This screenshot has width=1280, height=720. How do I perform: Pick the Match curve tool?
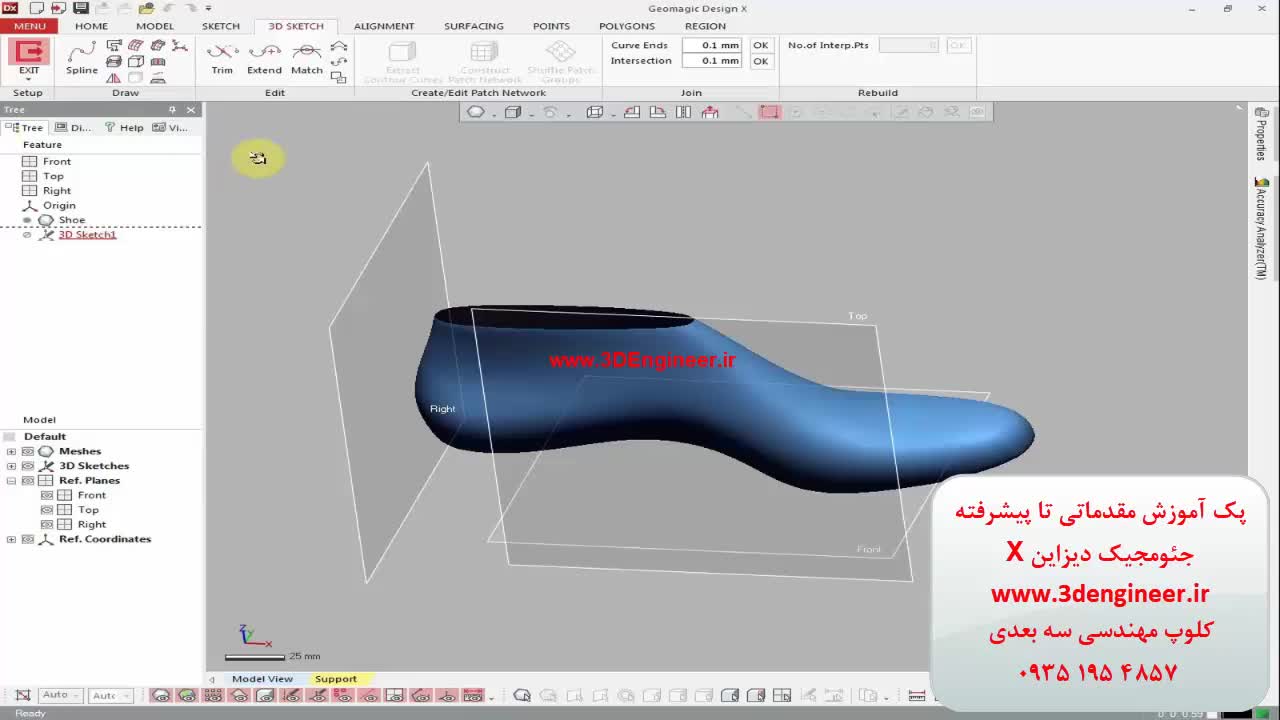click(x=307, y=57)
